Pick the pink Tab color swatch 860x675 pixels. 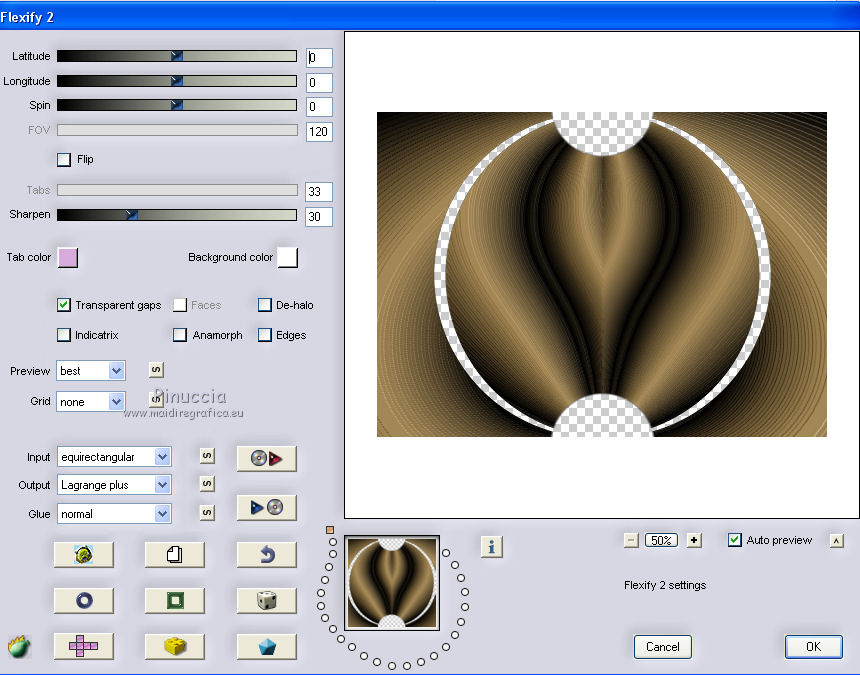[x=67, y=258]
